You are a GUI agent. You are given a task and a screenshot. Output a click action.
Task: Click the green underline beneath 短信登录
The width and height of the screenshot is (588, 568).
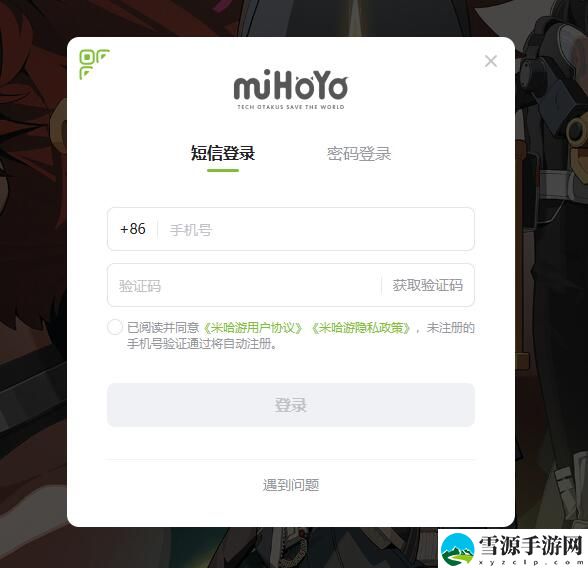223,171
